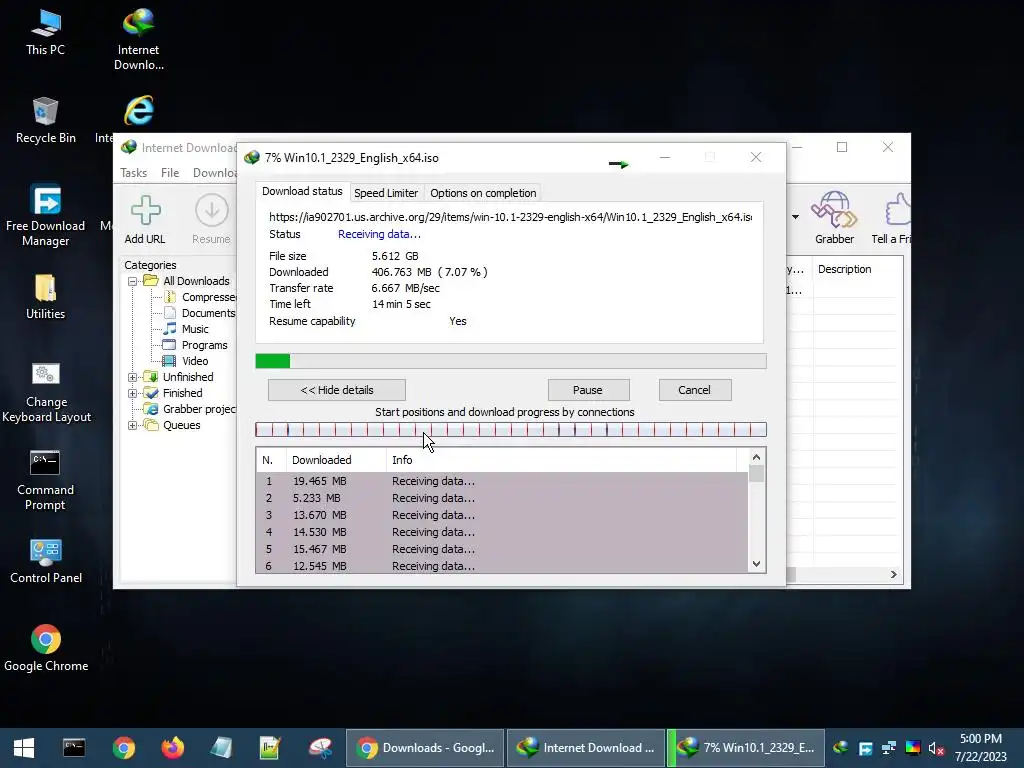This screenshot has height=768, width=1024.
Task: Open dropdown arrow left of Grabber
Action: [x=795, y=216]
